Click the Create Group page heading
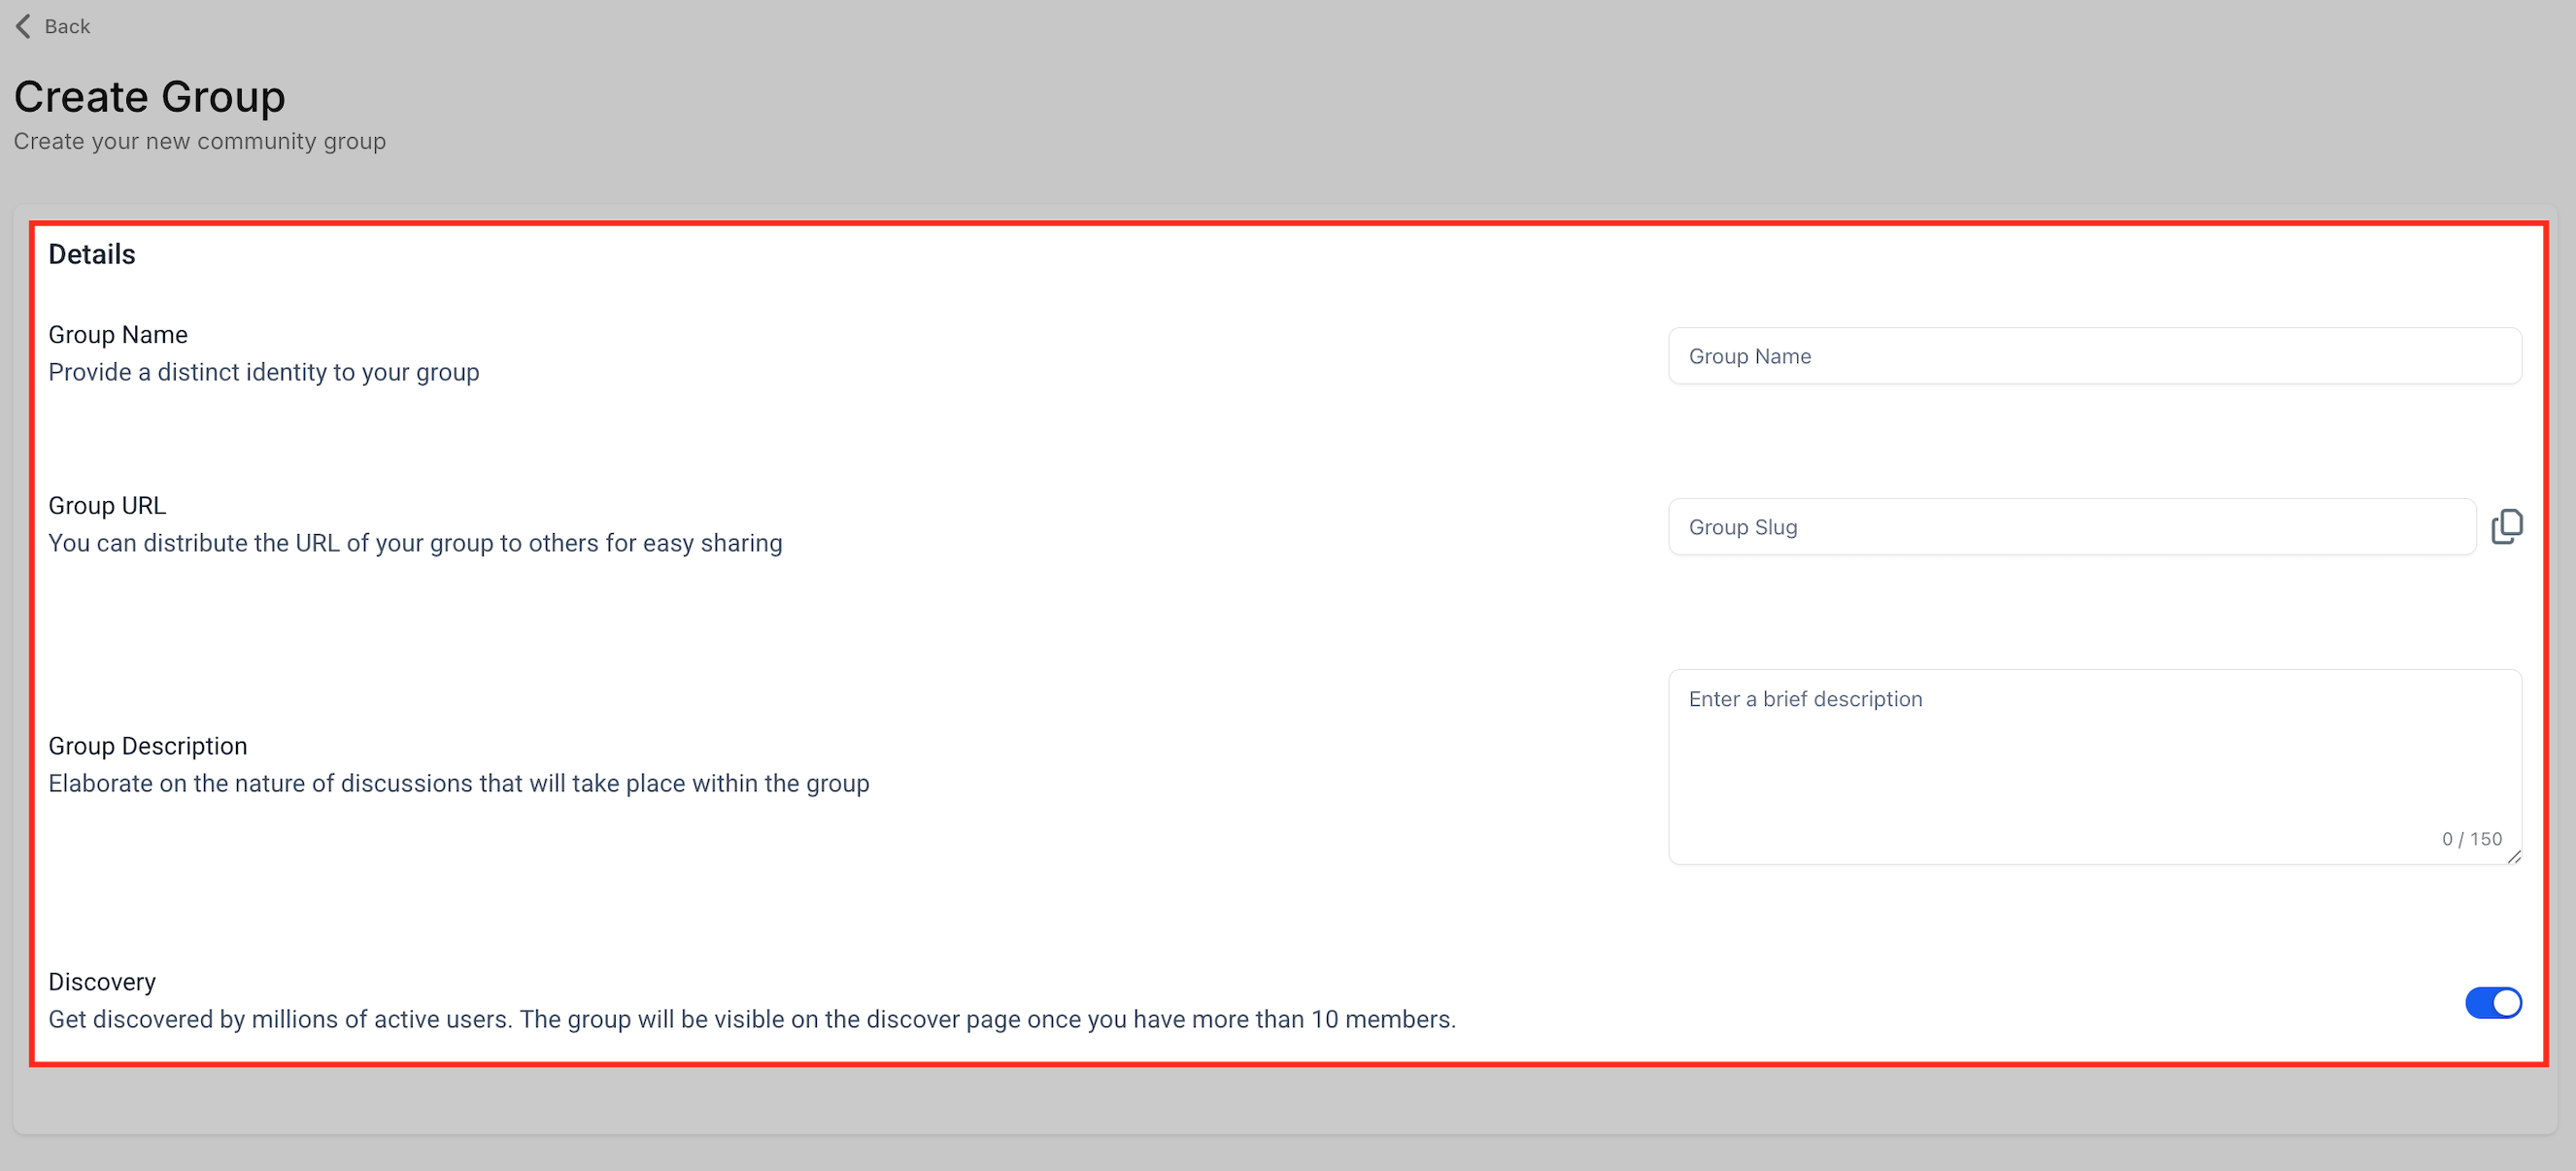 click(x=150, y=97)
